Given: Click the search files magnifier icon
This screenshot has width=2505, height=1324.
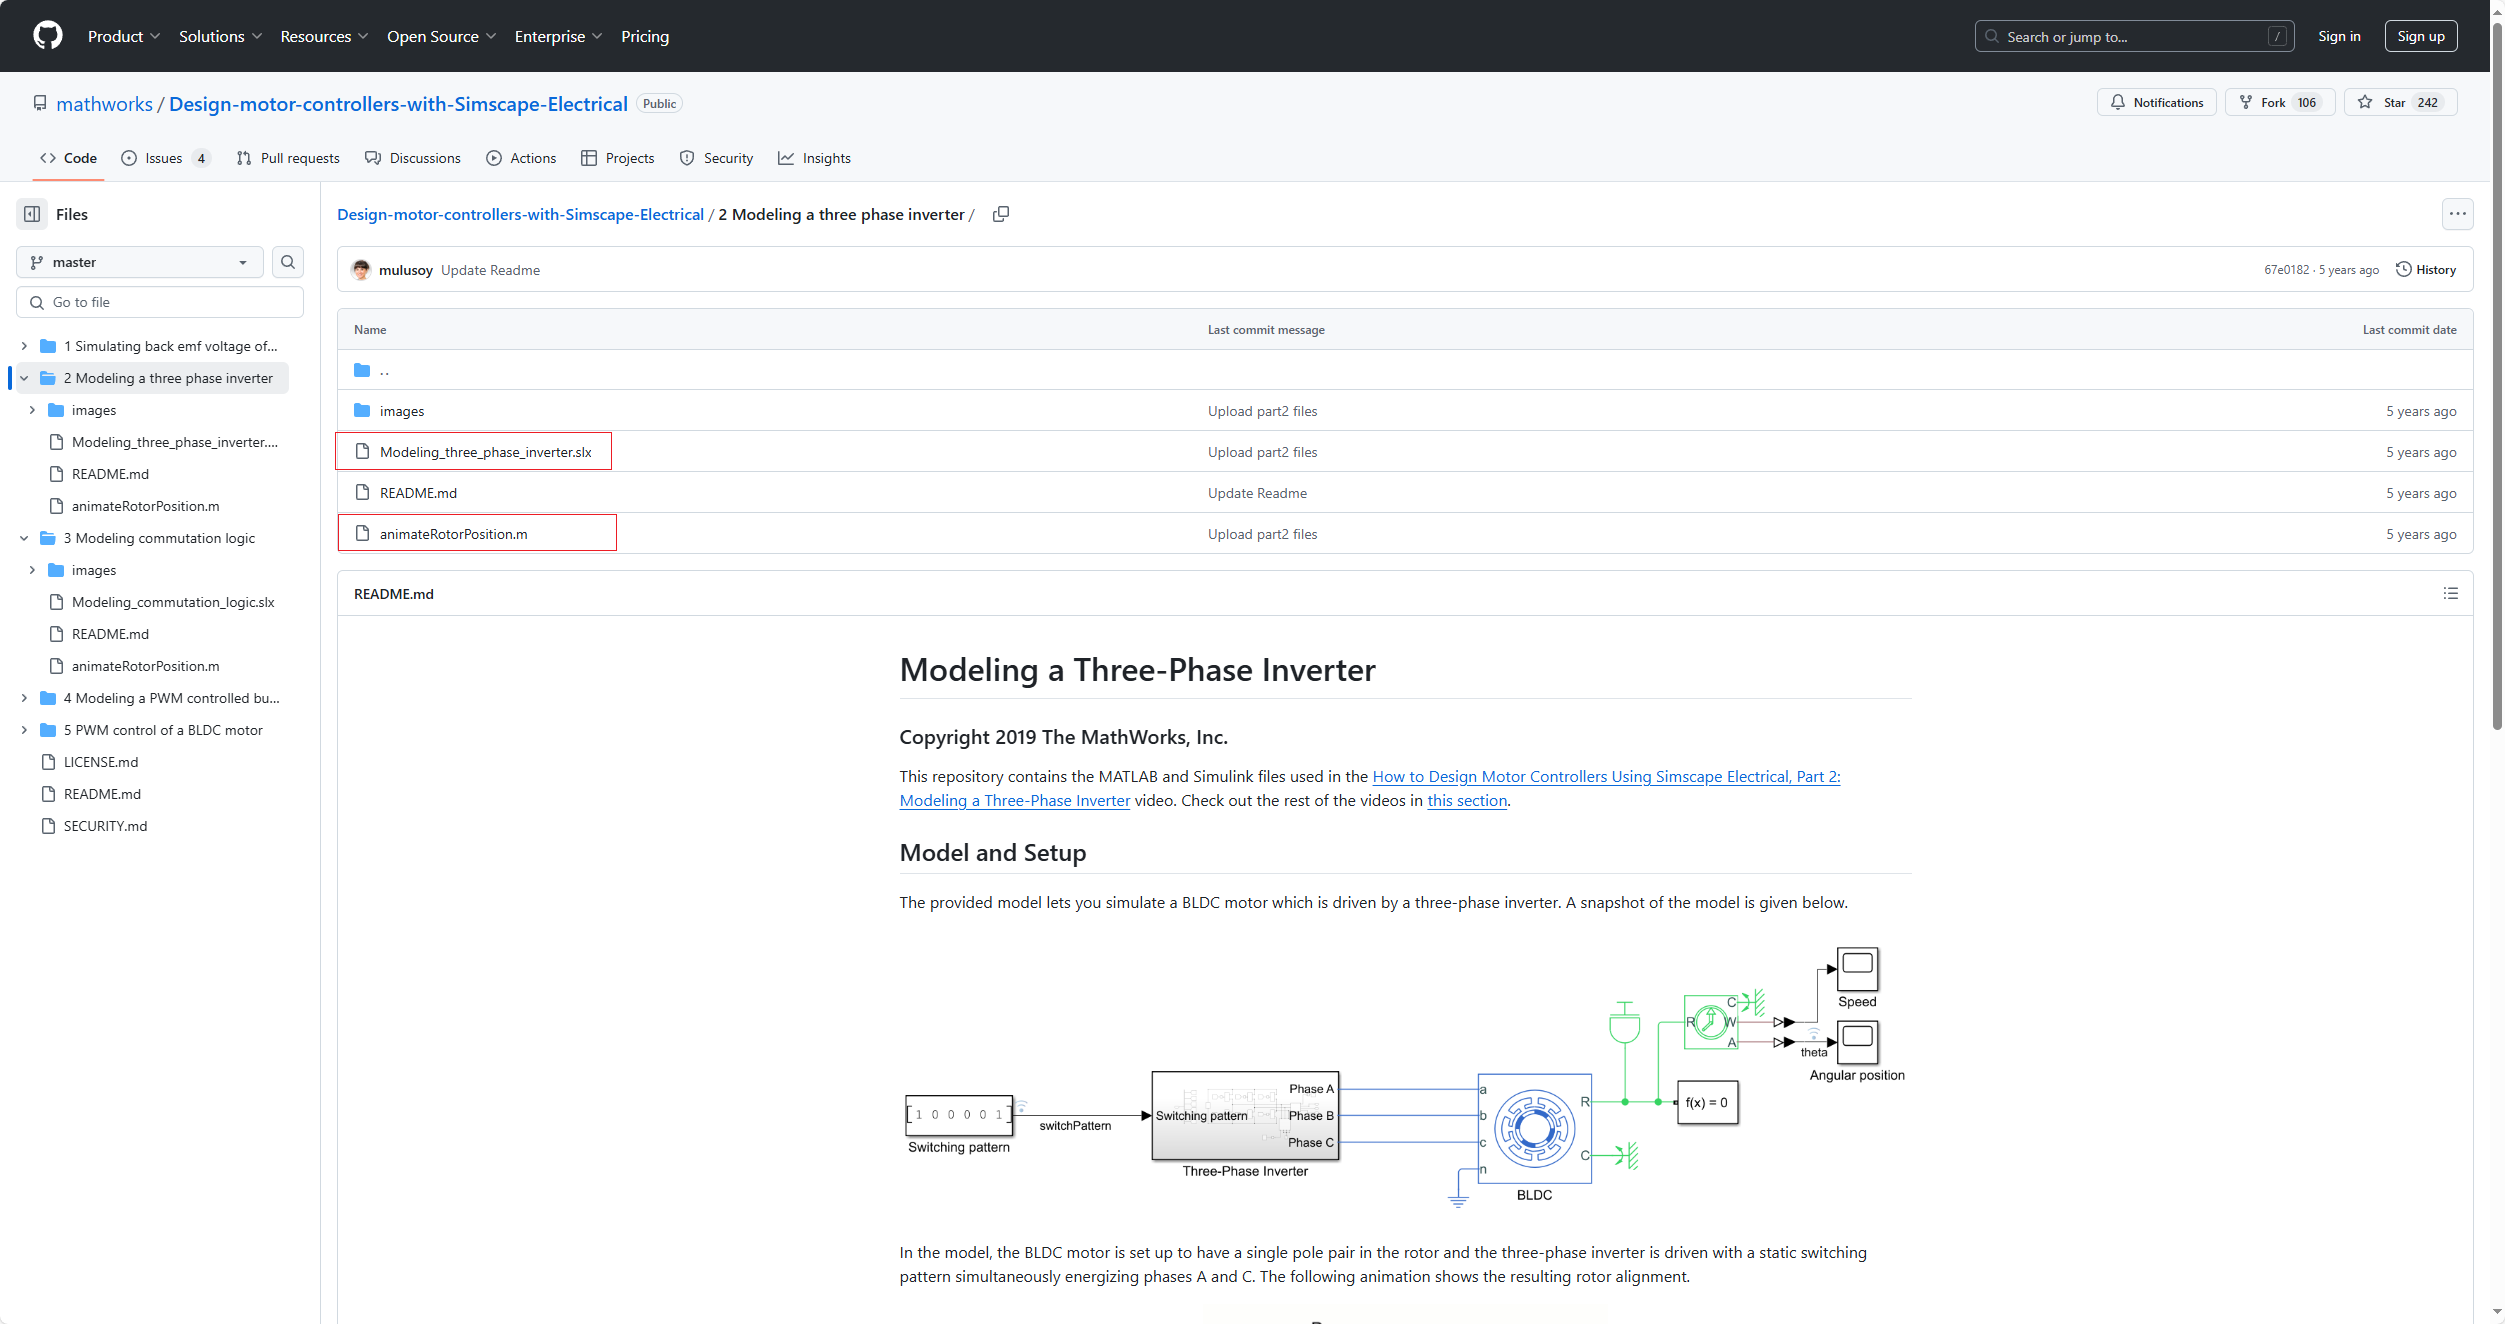Looking at the screenshot, I should point(288,262).
